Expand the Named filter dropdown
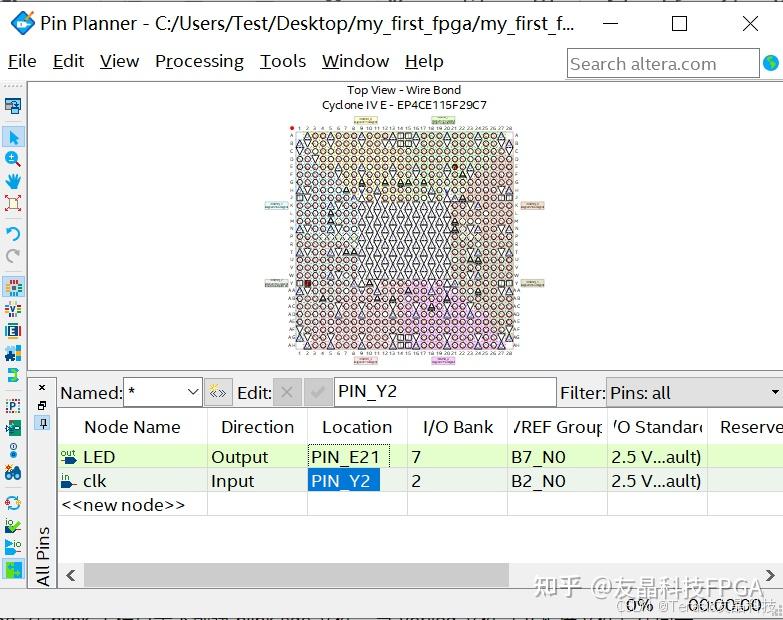This screenshot has width=783, height=620. [193, 392]
